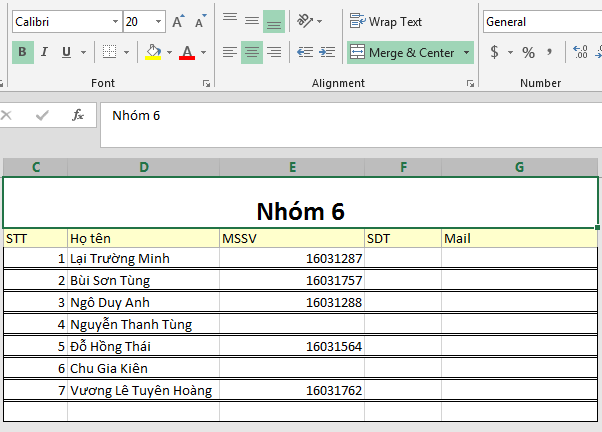Select the STT header cell

coord(36,238)
